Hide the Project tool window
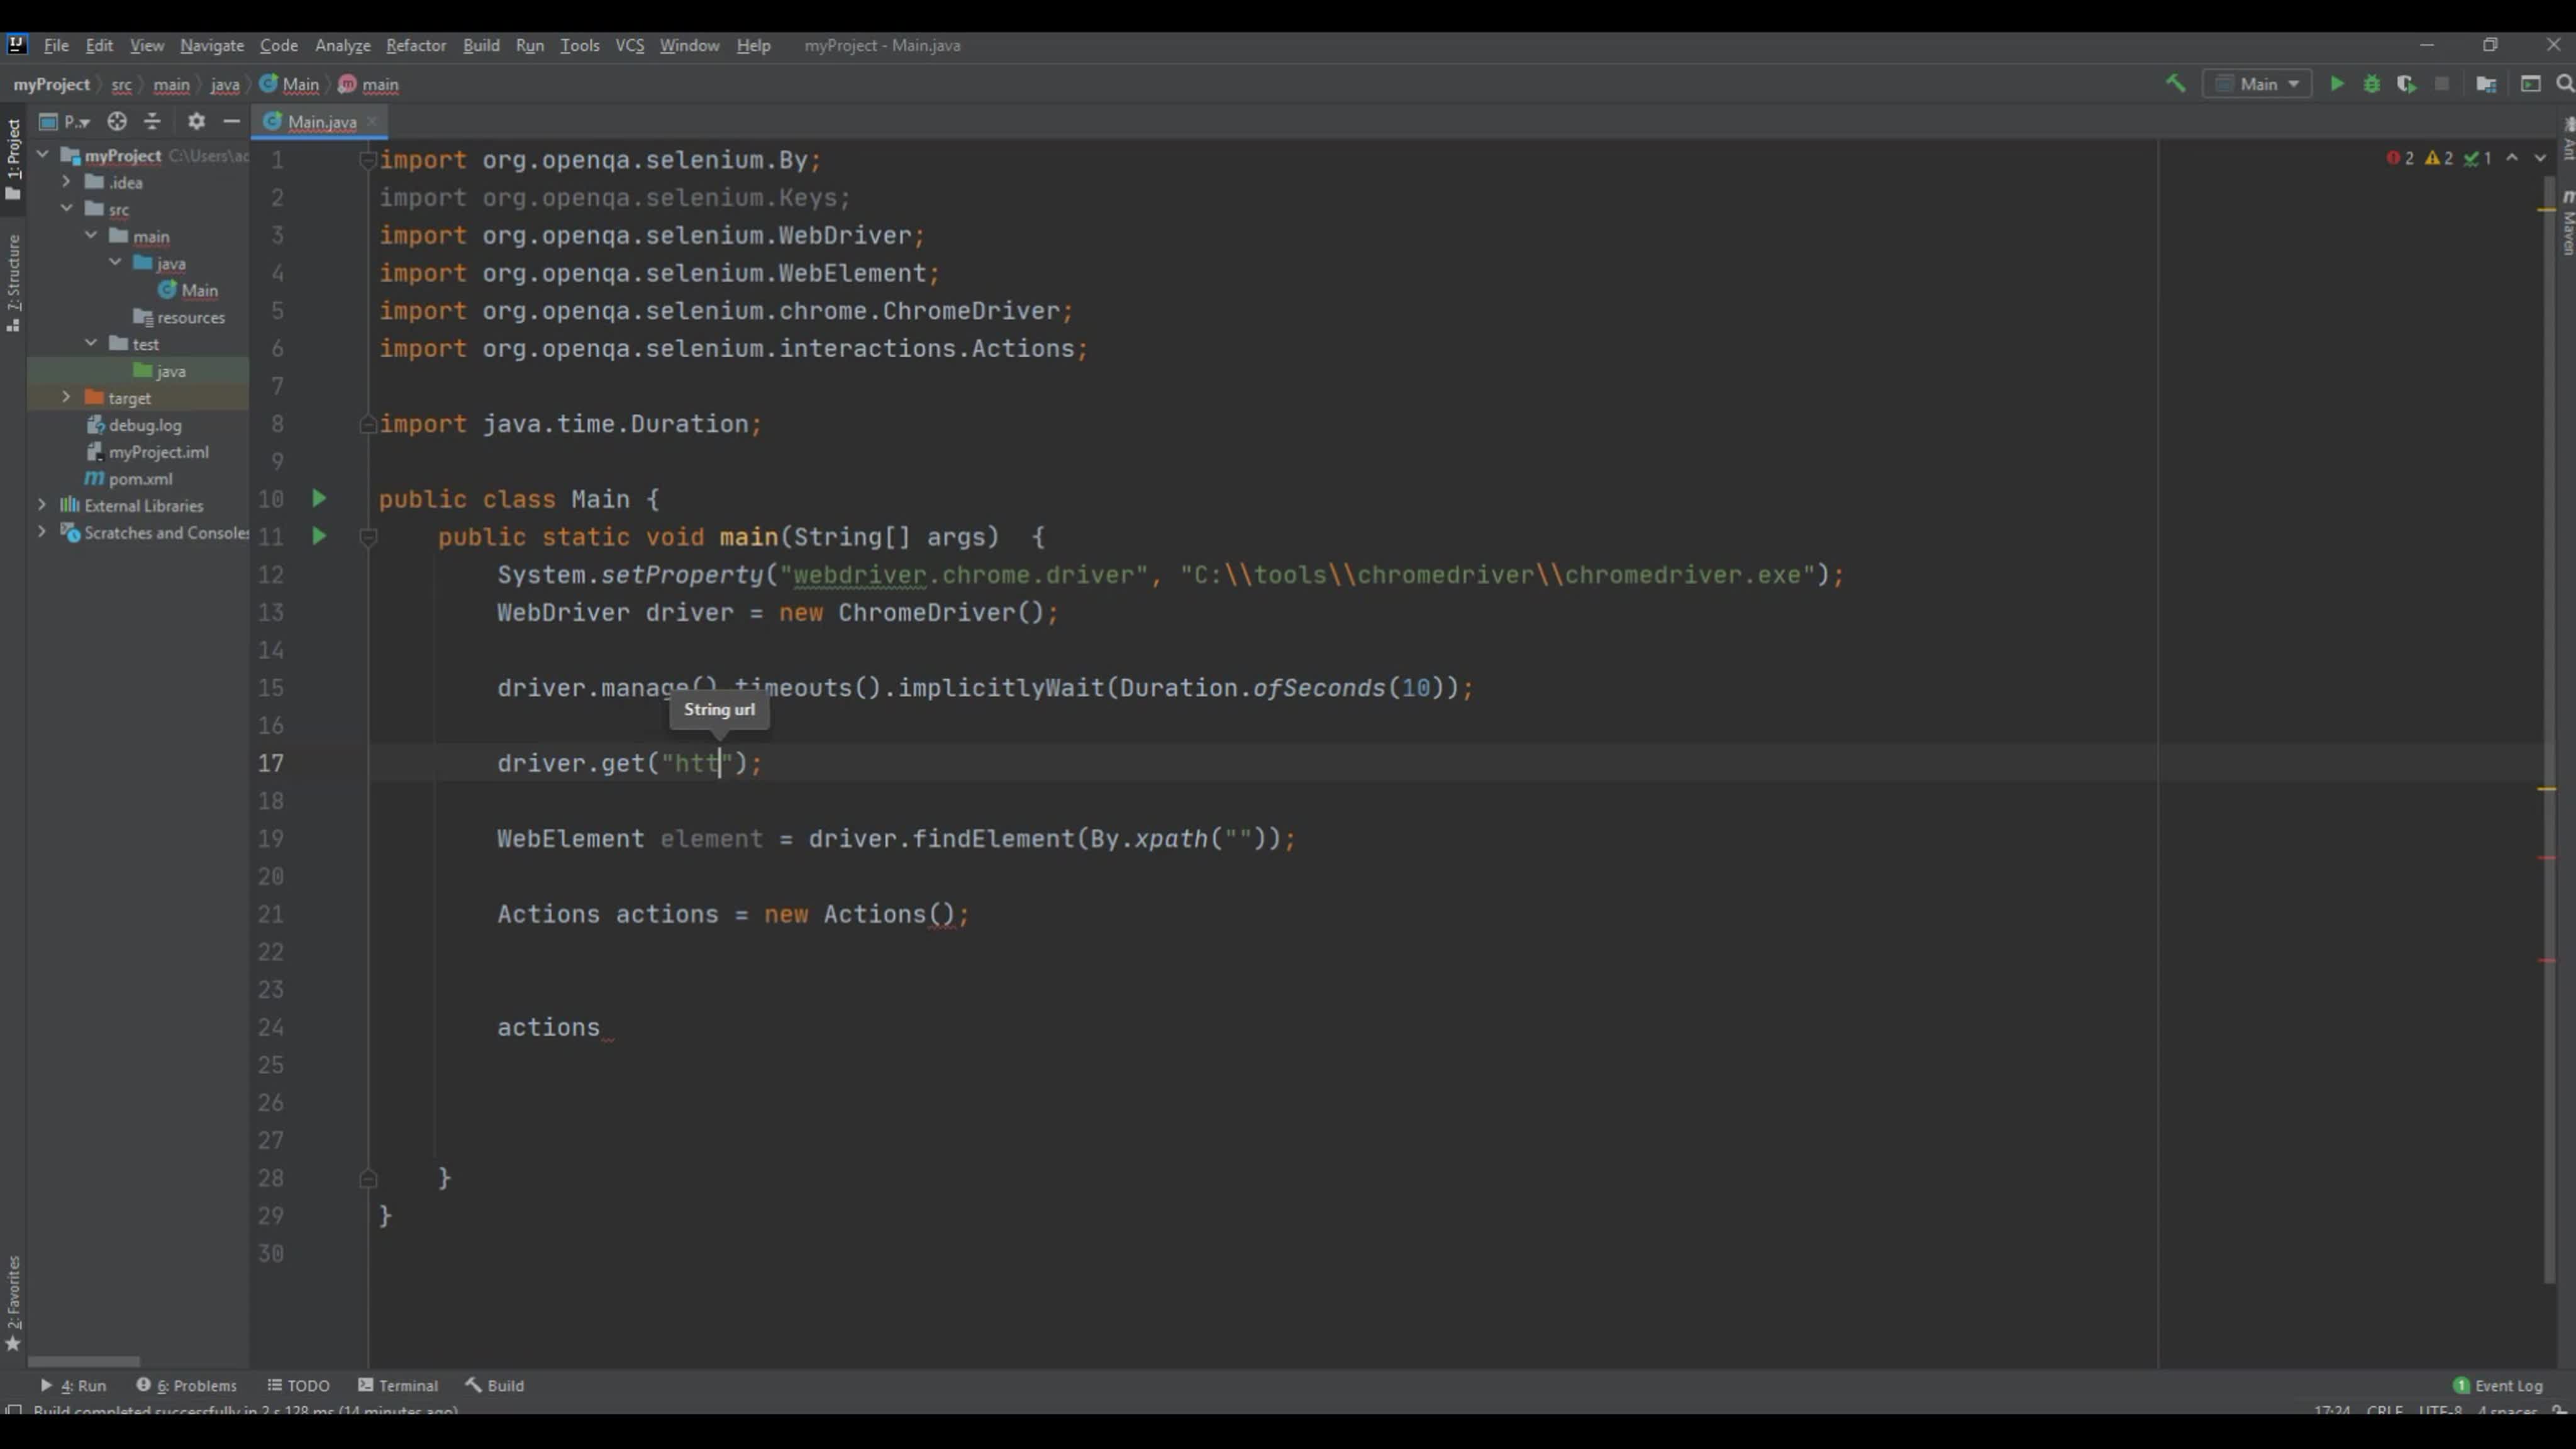Viewport: 2576px width, 1449px height. (x=232, y=121)
